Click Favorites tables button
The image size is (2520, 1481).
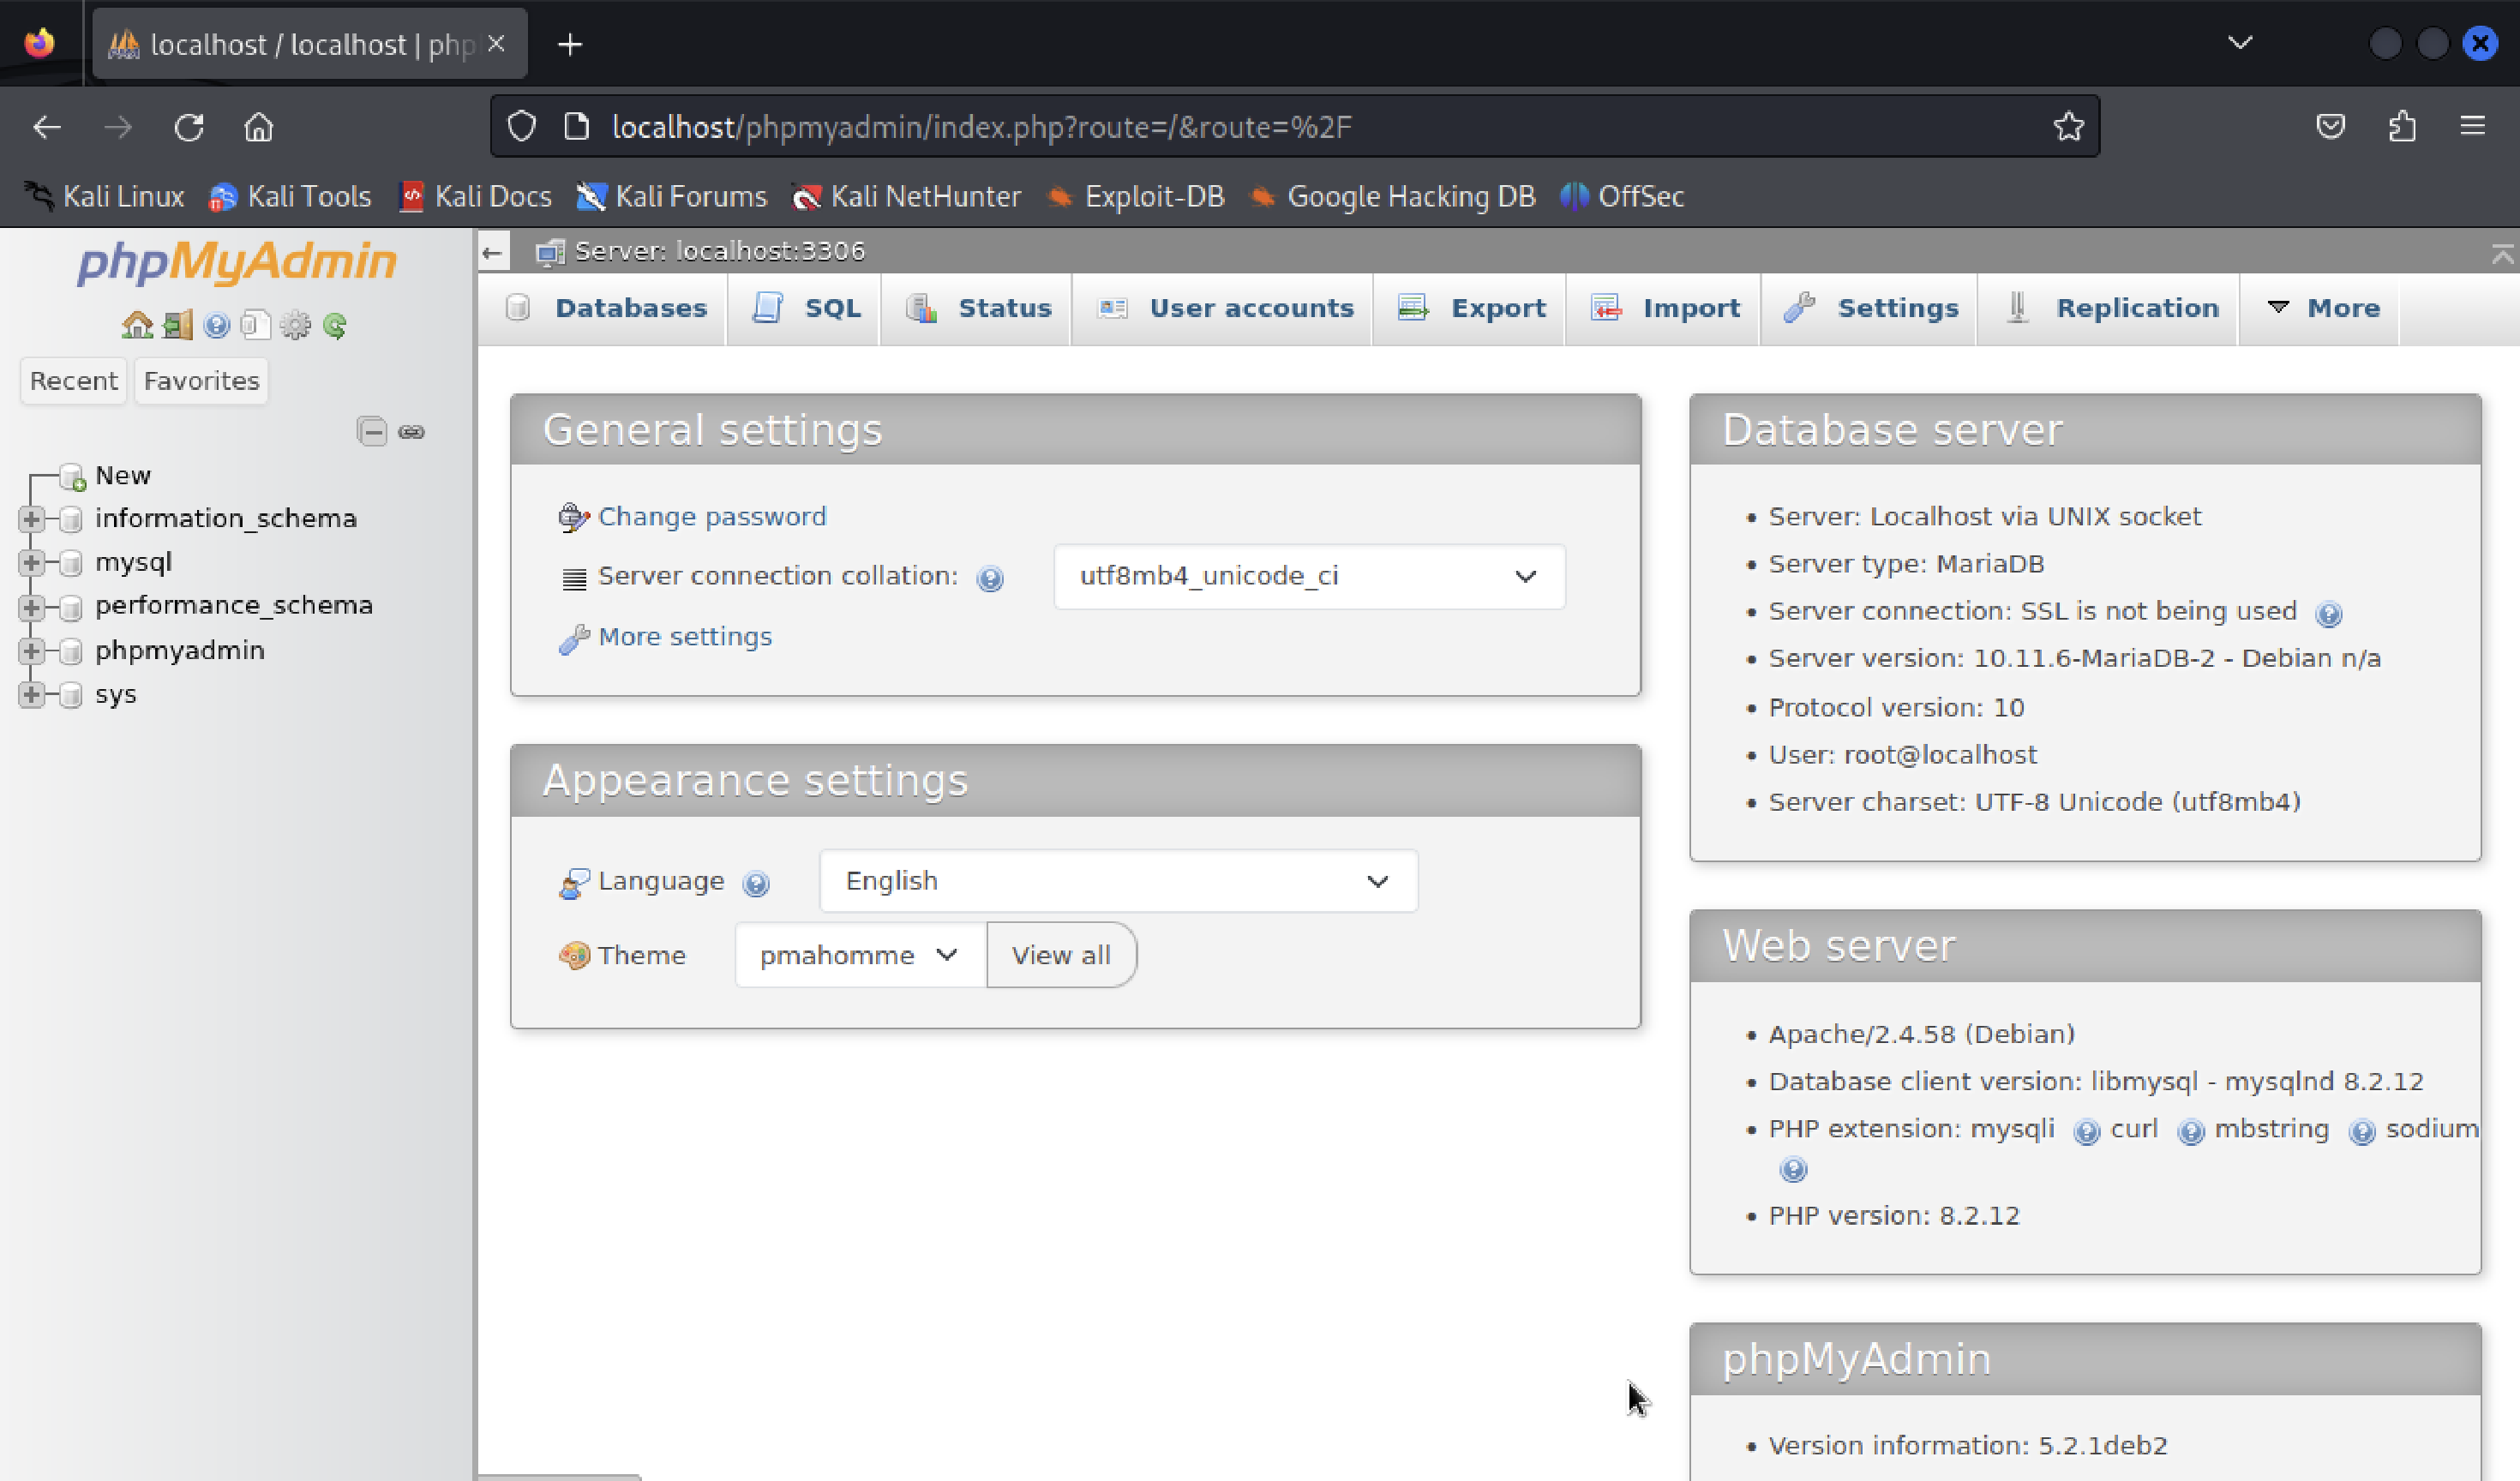point(201,381)
